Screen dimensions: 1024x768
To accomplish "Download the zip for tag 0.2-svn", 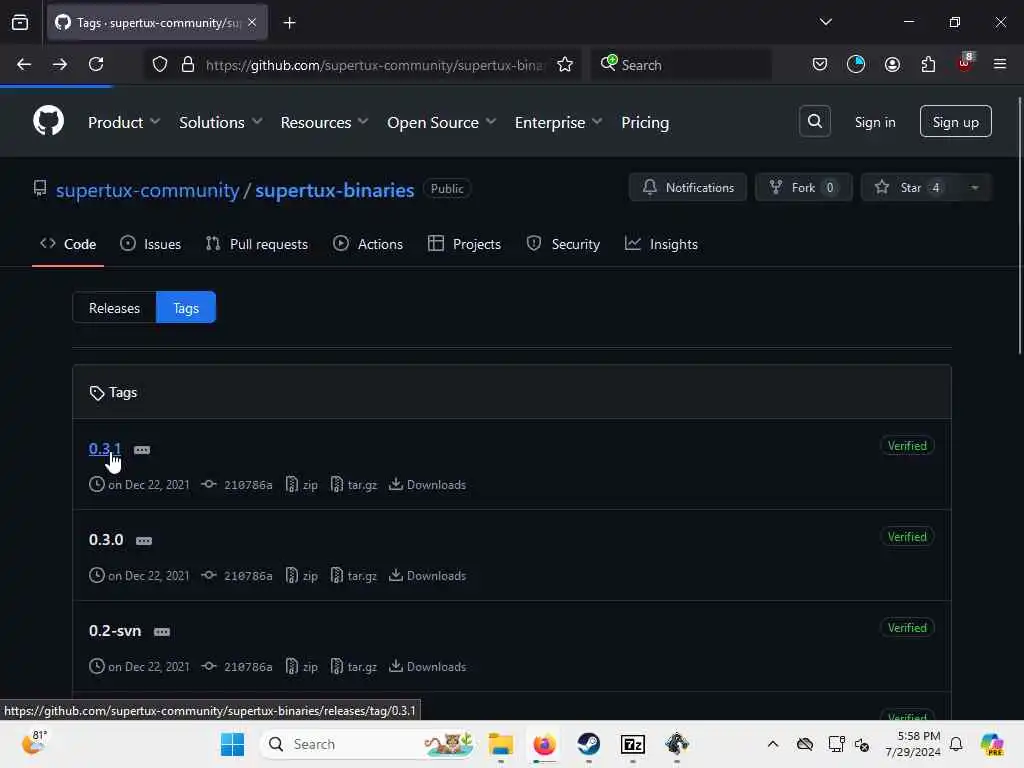I will 302,666.
